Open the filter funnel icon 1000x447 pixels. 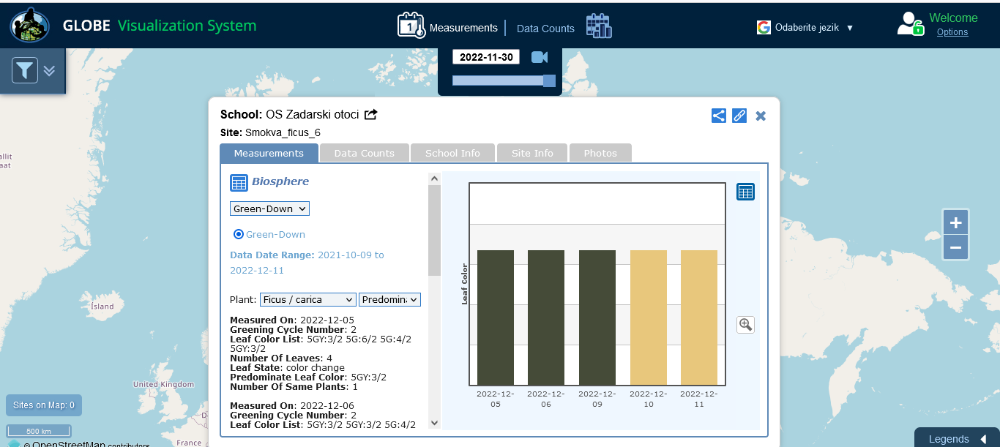25,70
